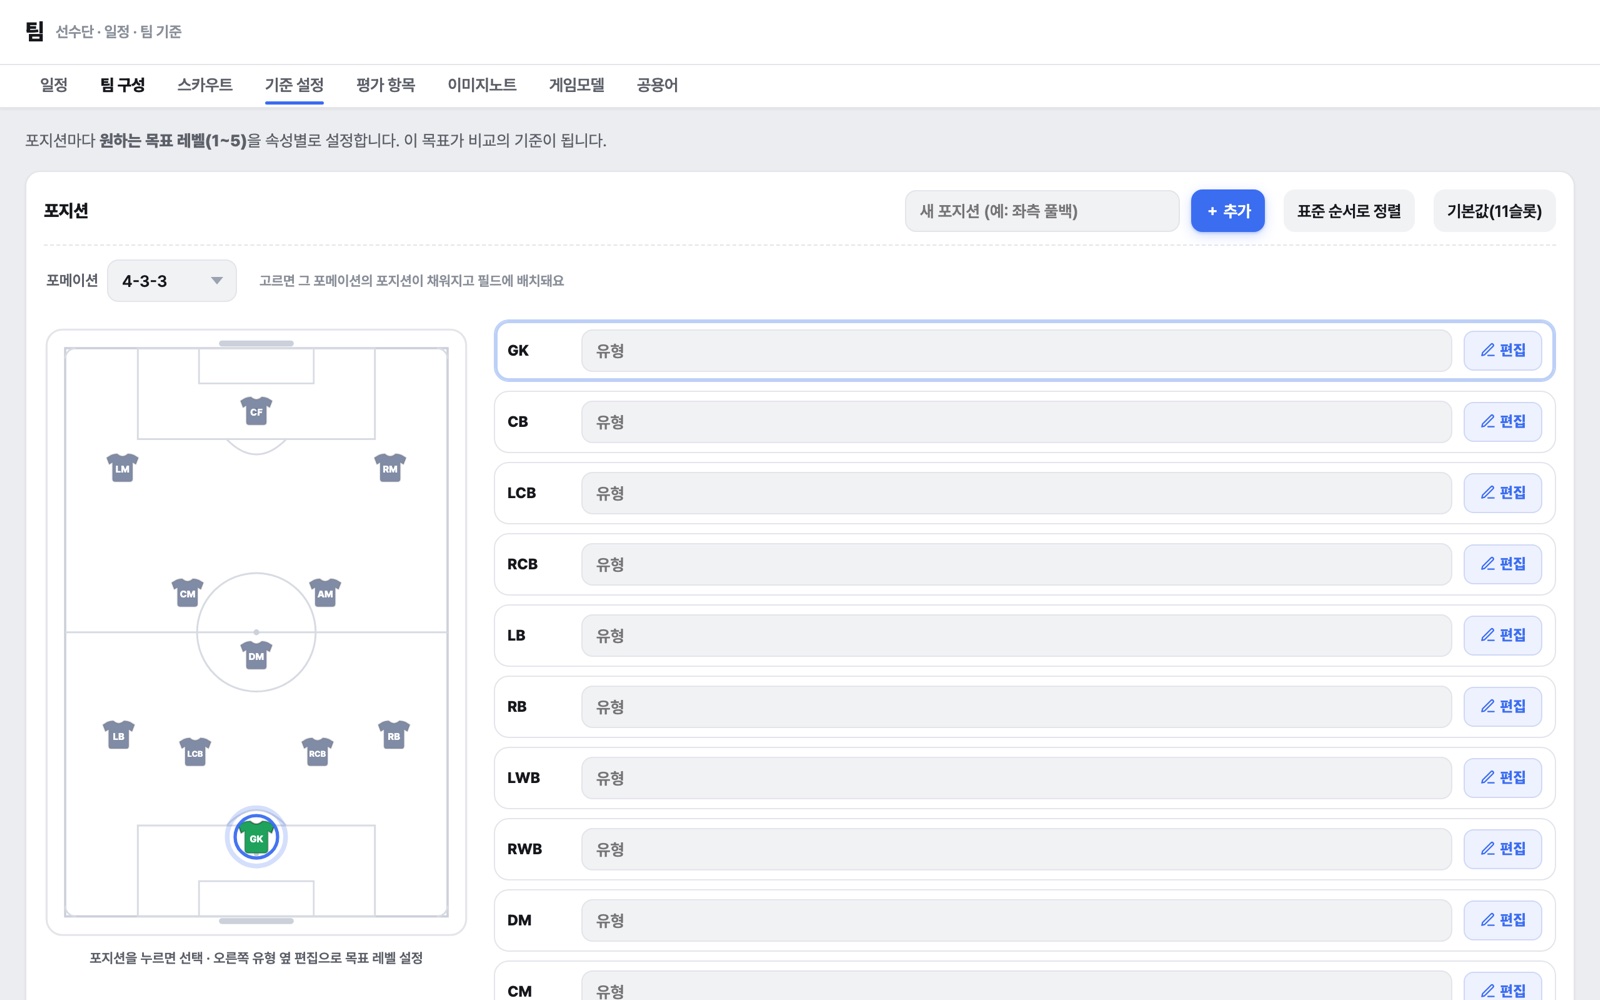The image size is (1600, 1000).
Task: Select the LB jersey on the pitch
Action: coord(119,735)
